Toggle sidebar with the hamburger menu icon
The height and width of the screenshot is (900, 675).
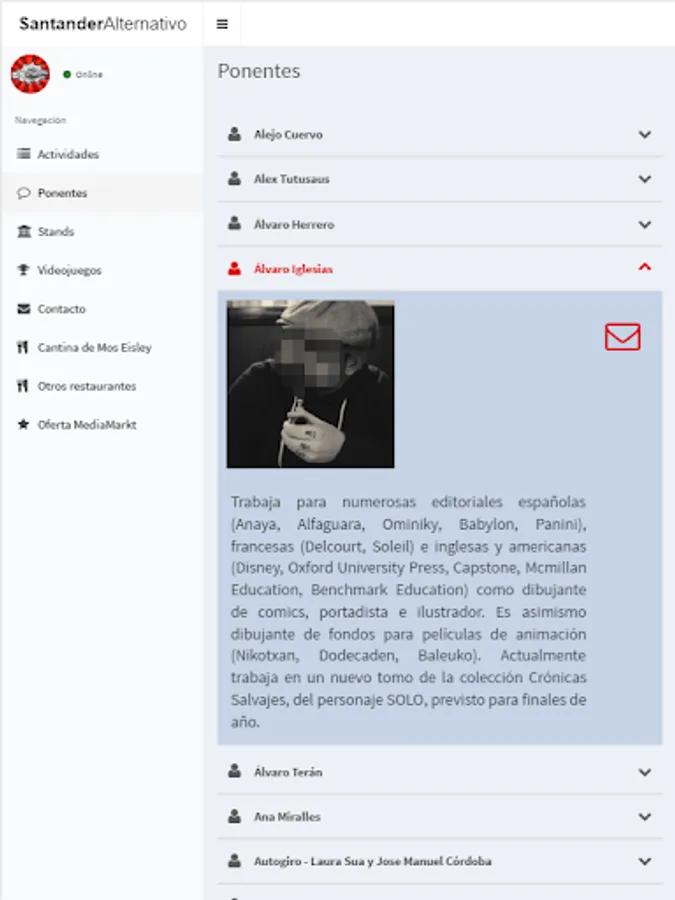click(x=222, y=24)
